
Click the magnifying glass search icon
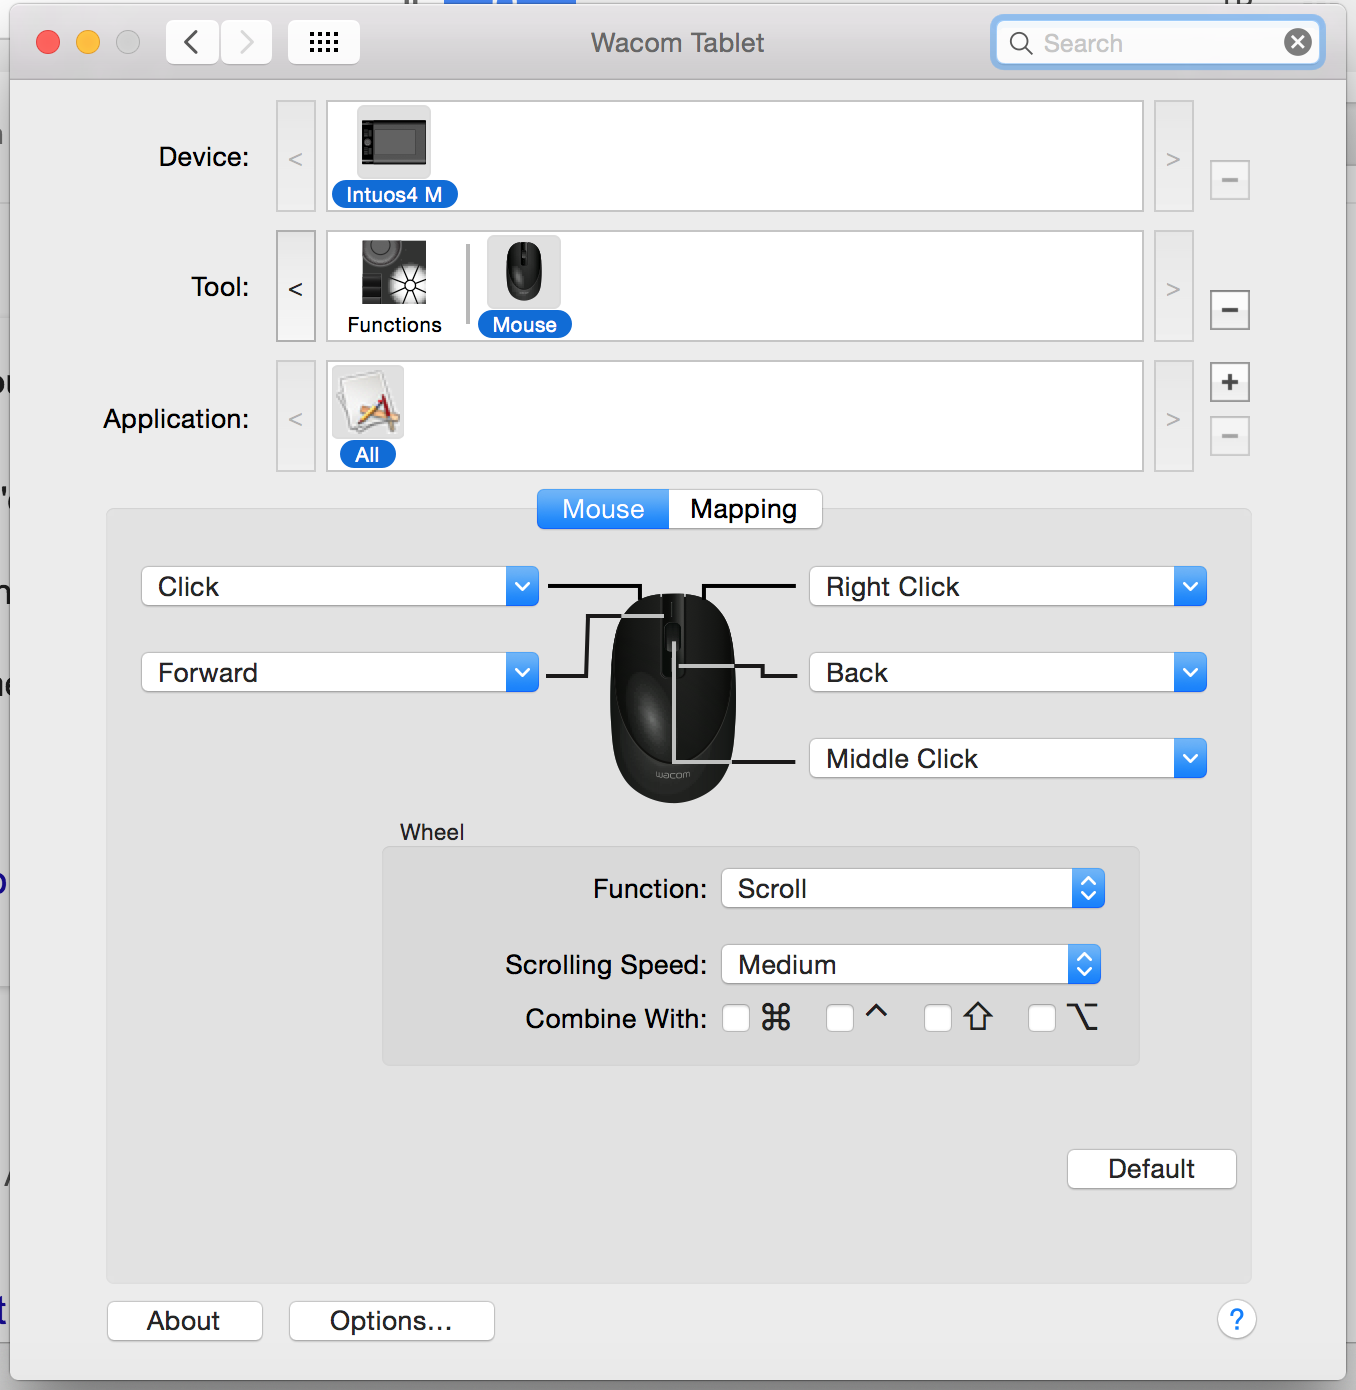pos(1021,43)
